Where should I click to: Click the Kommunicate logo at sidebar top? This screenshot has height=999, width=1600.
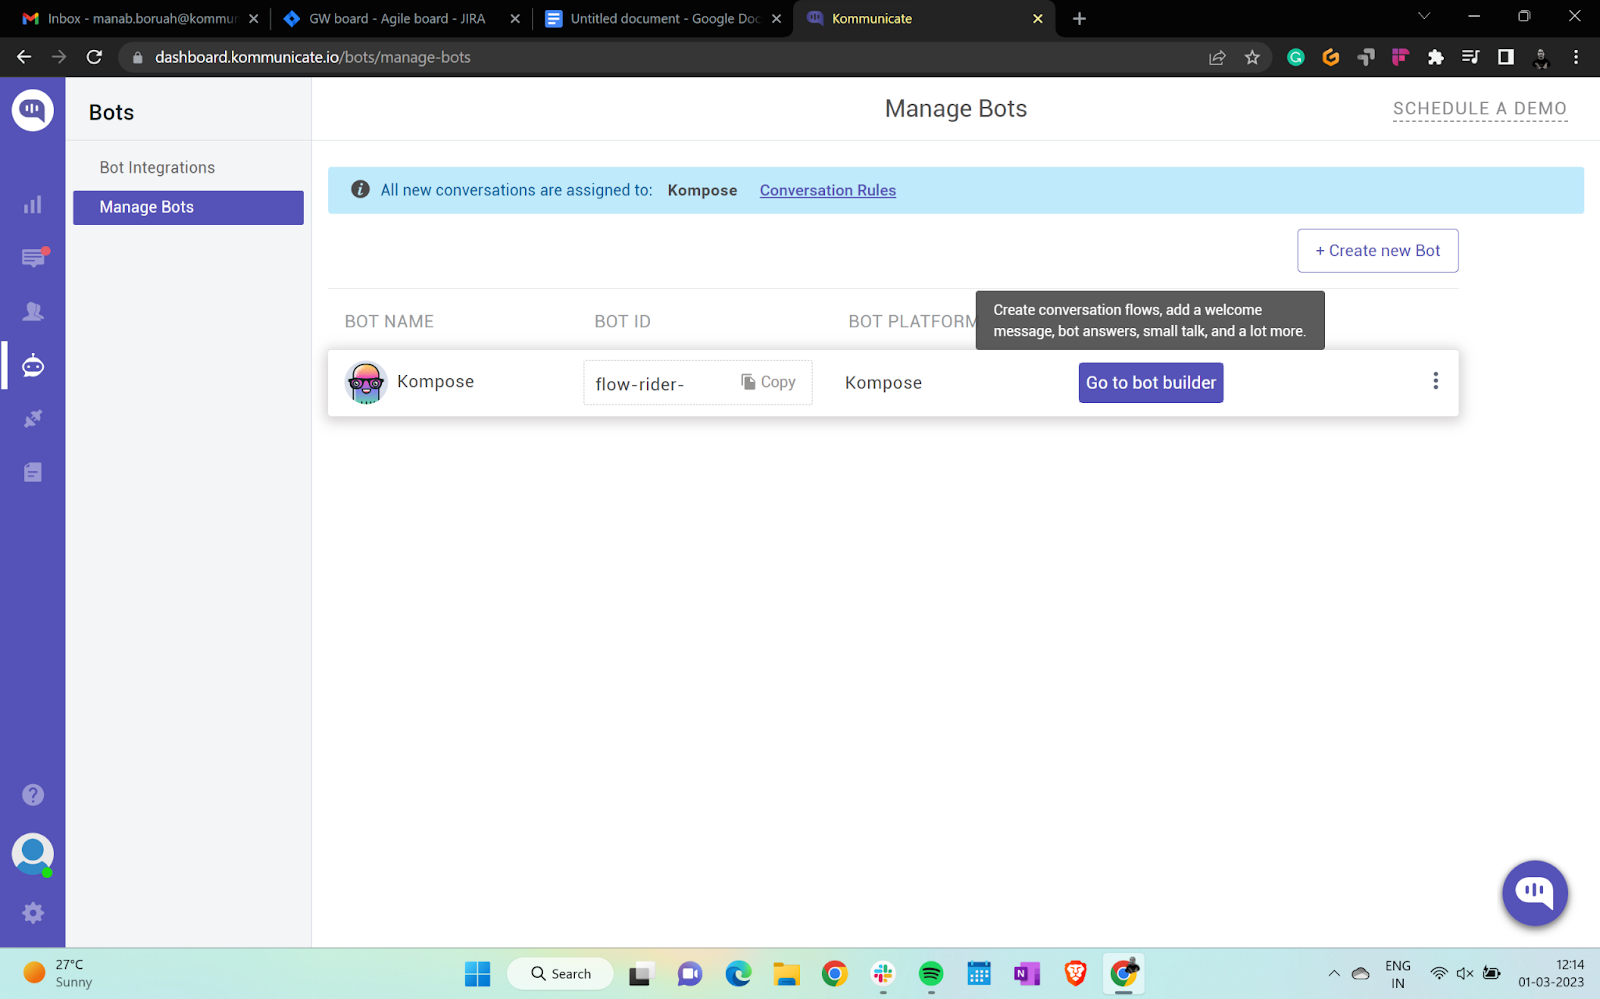33,109
